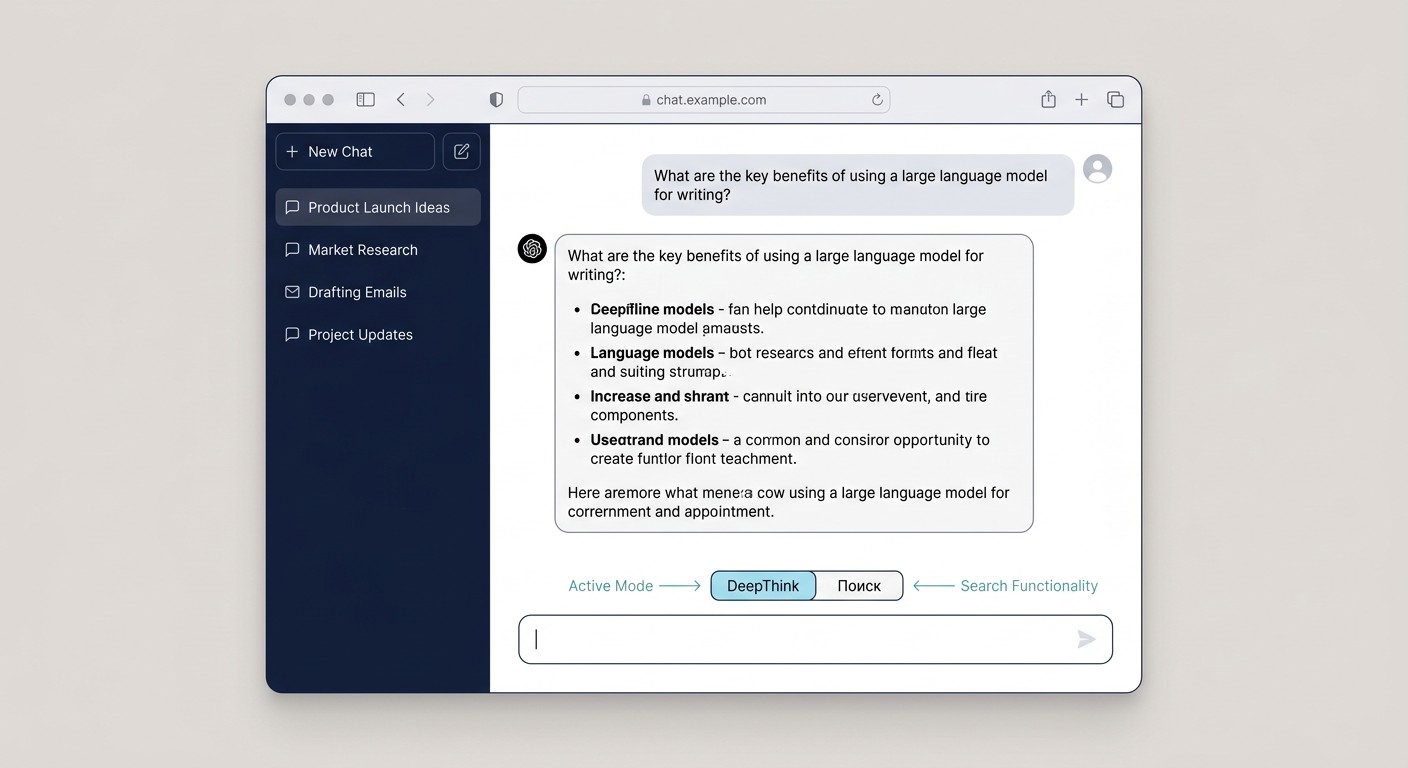Click the user avatar icon

coord(1098,169)
